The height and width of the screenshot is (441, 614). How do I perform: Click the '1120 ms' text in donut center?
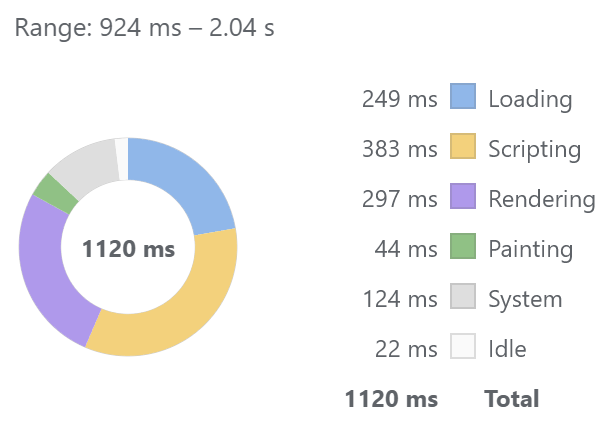[x=128, y=249]
